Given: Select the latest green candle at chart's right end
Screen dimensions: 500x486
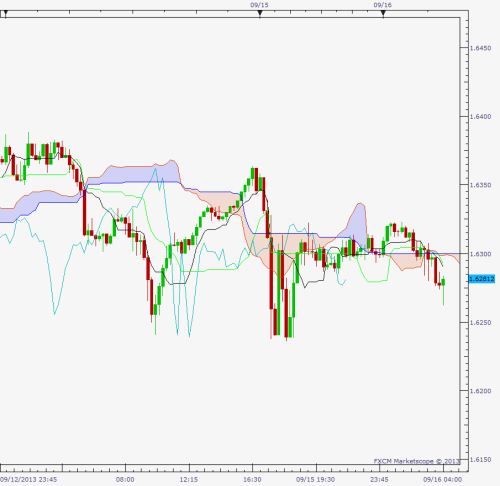Looking at the screenshot, I should (x=443, y=283).
